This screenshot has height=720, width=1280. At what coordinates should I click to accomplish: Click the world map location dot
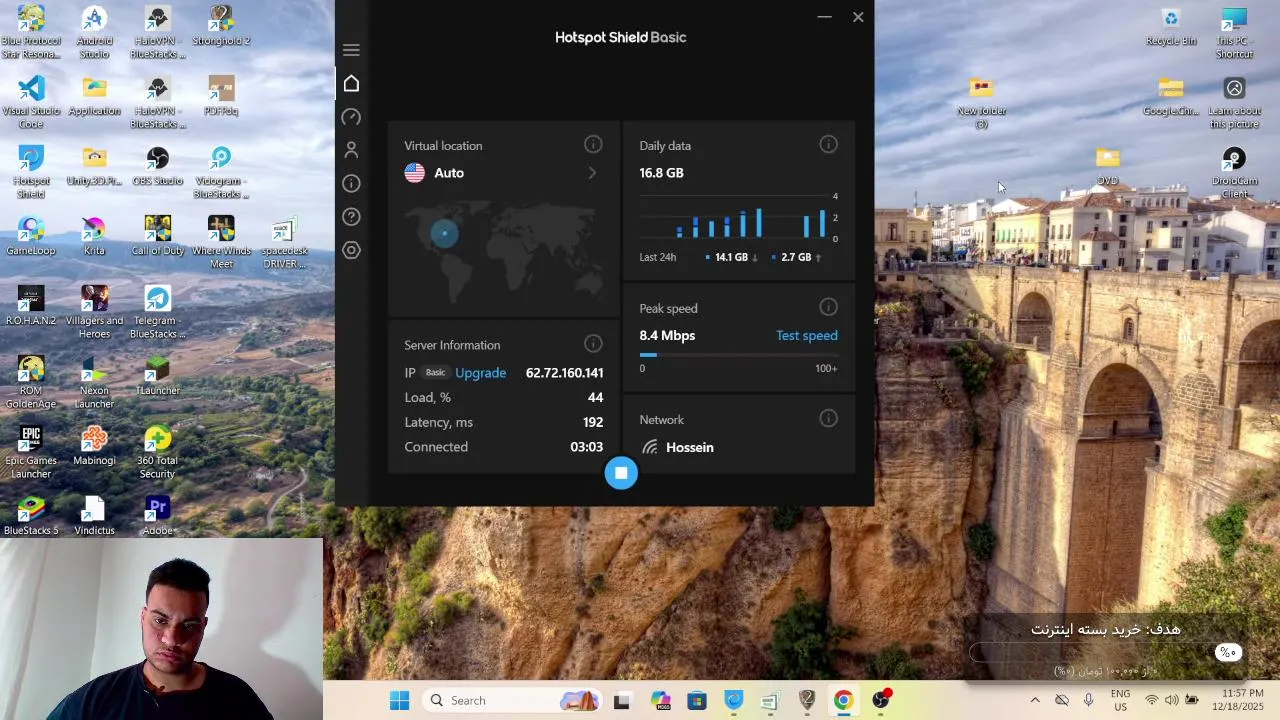(445, 234)
